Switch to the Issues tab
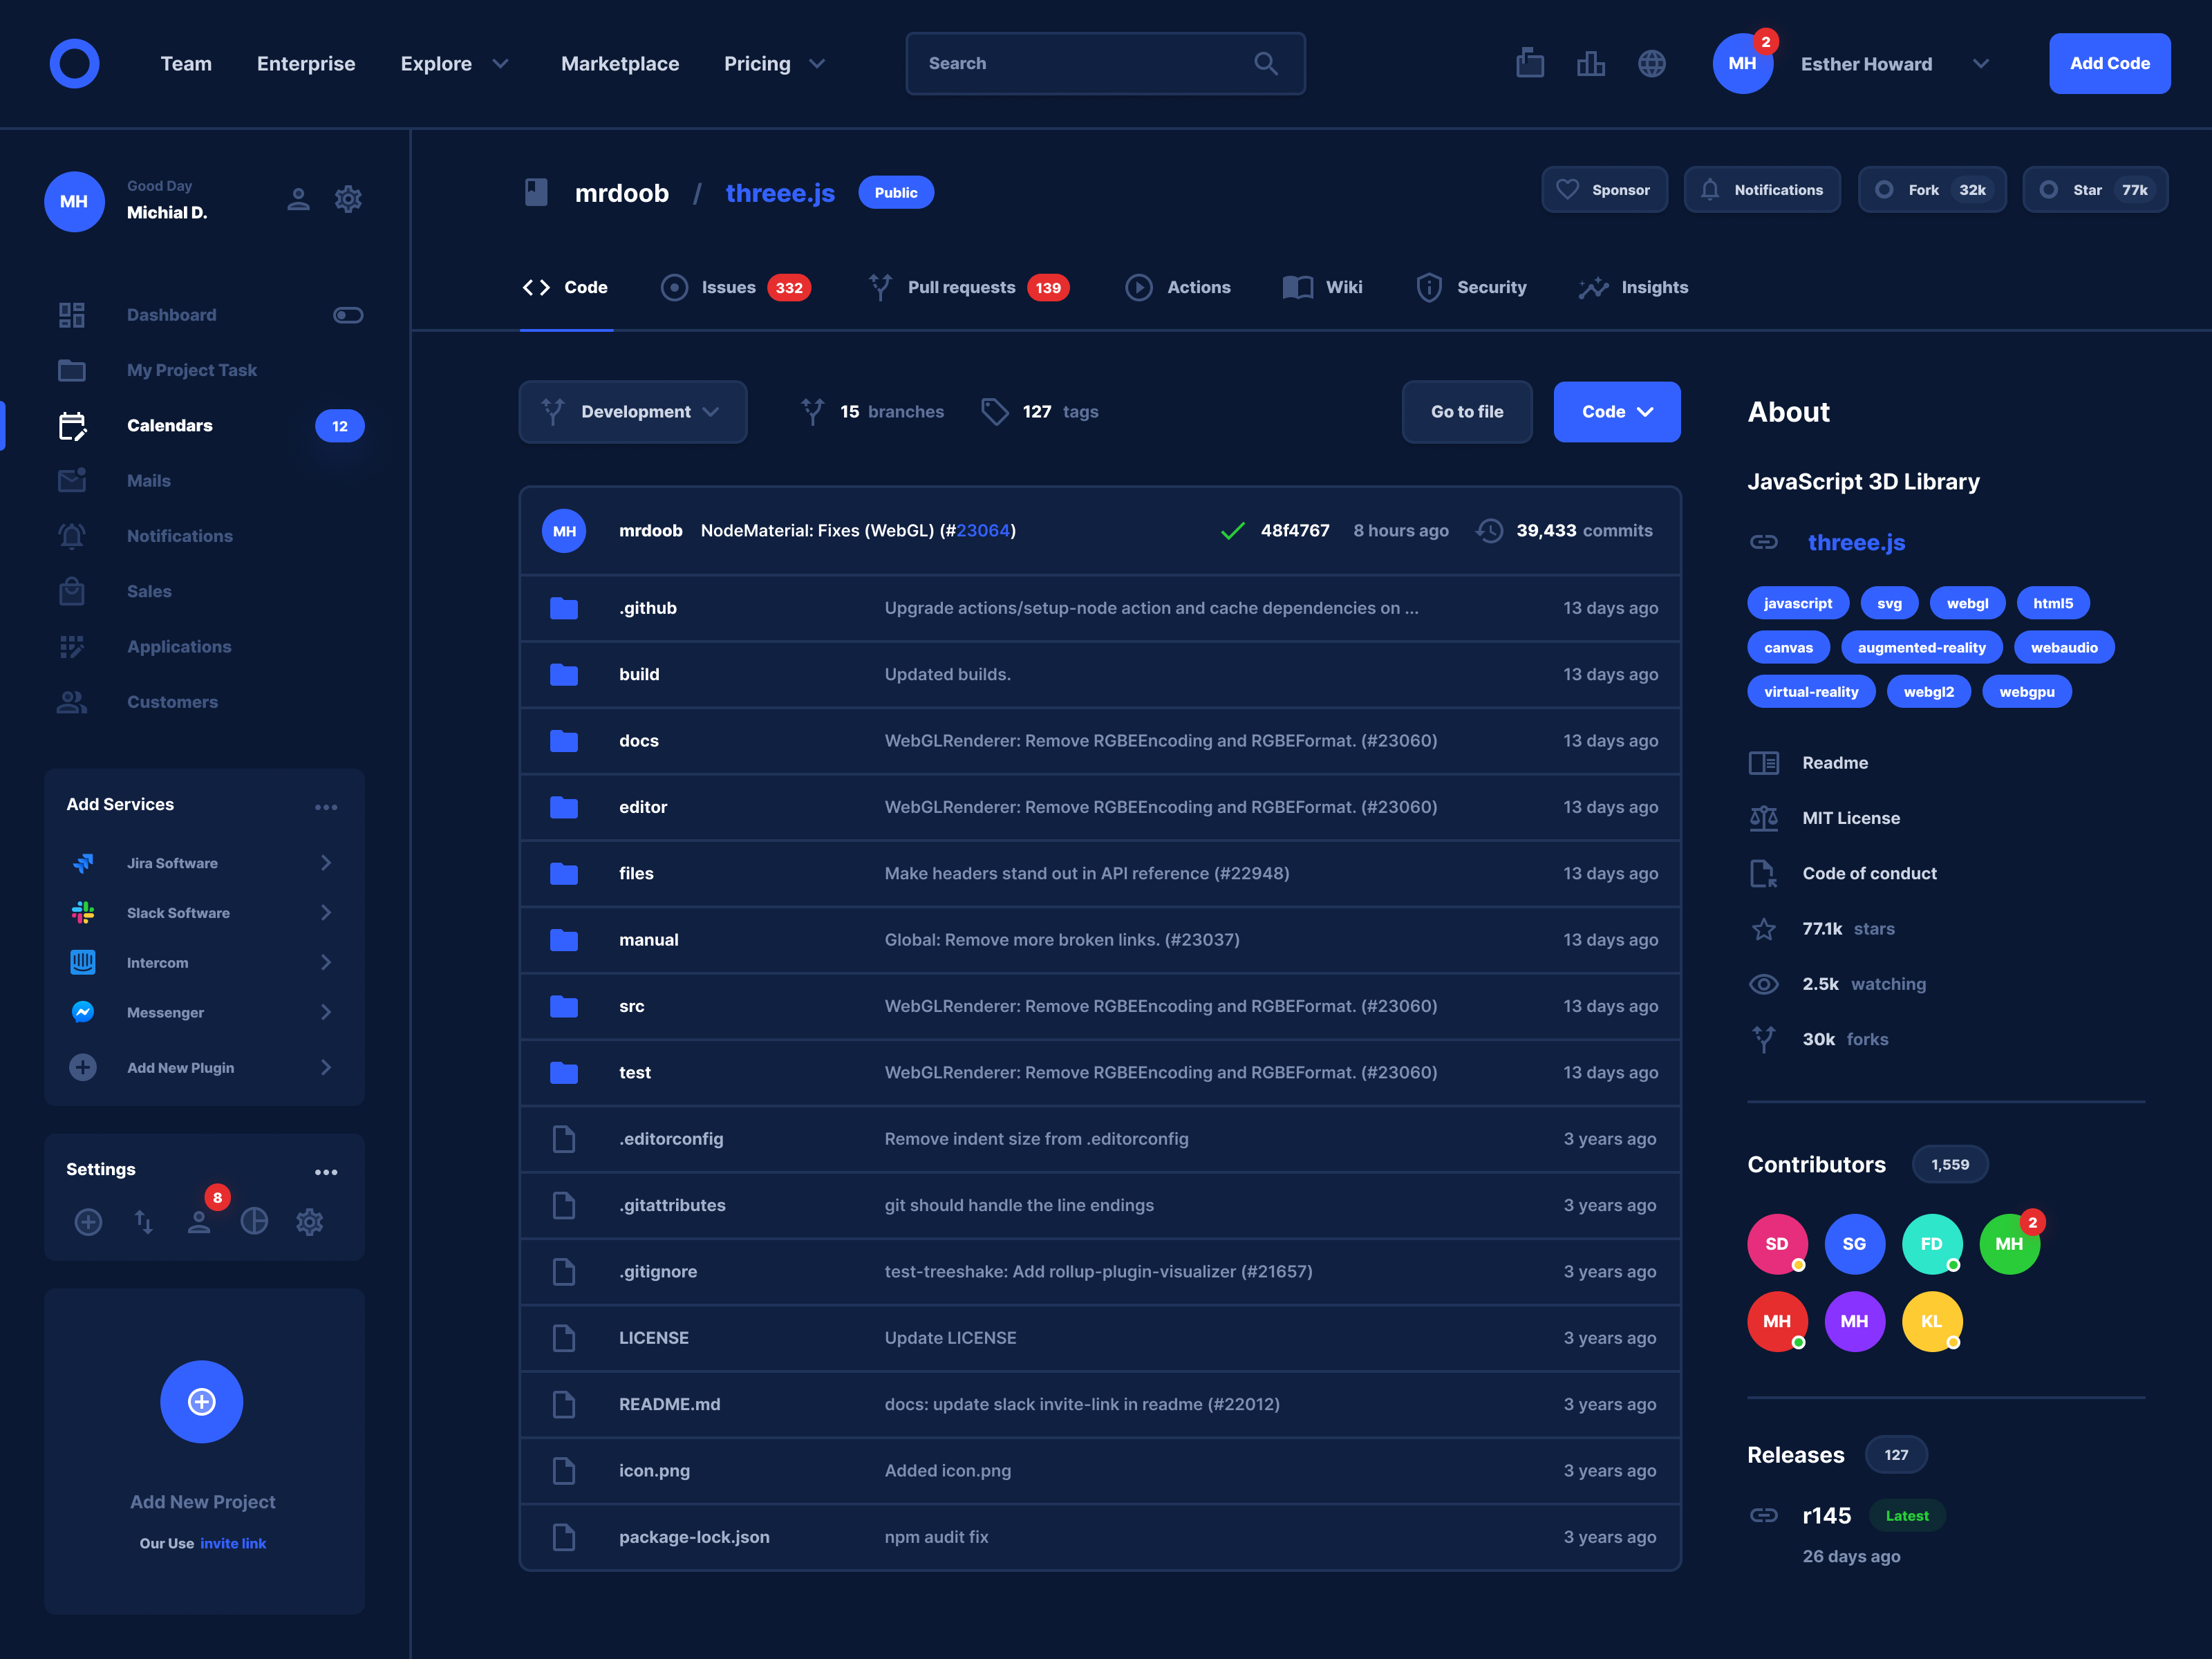 (x=735, y=287)
